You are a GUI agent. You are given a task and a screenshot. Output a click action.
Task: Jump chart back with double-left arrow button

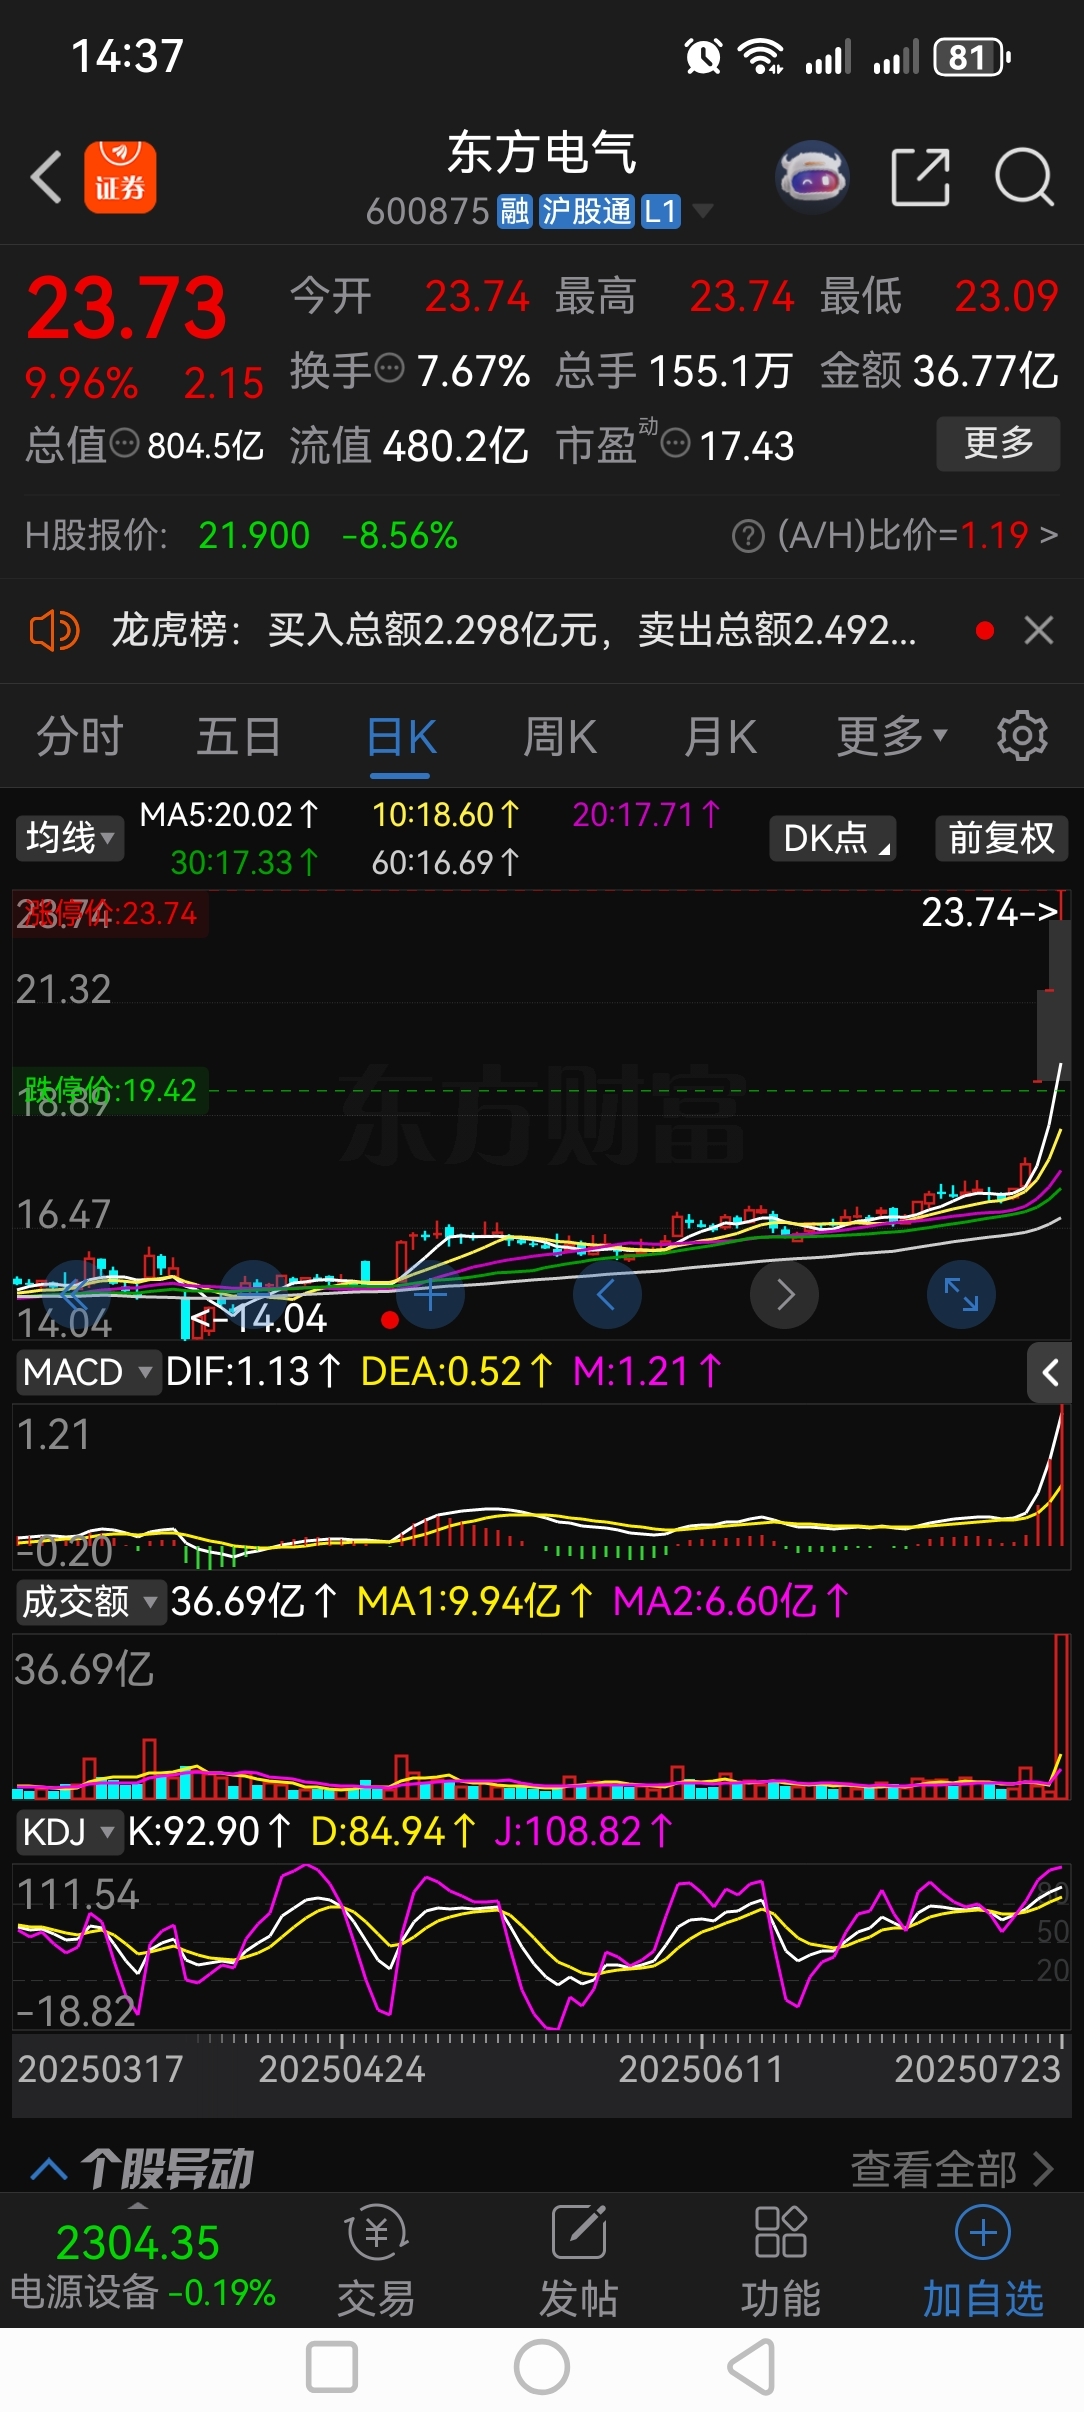[76, 1295]
